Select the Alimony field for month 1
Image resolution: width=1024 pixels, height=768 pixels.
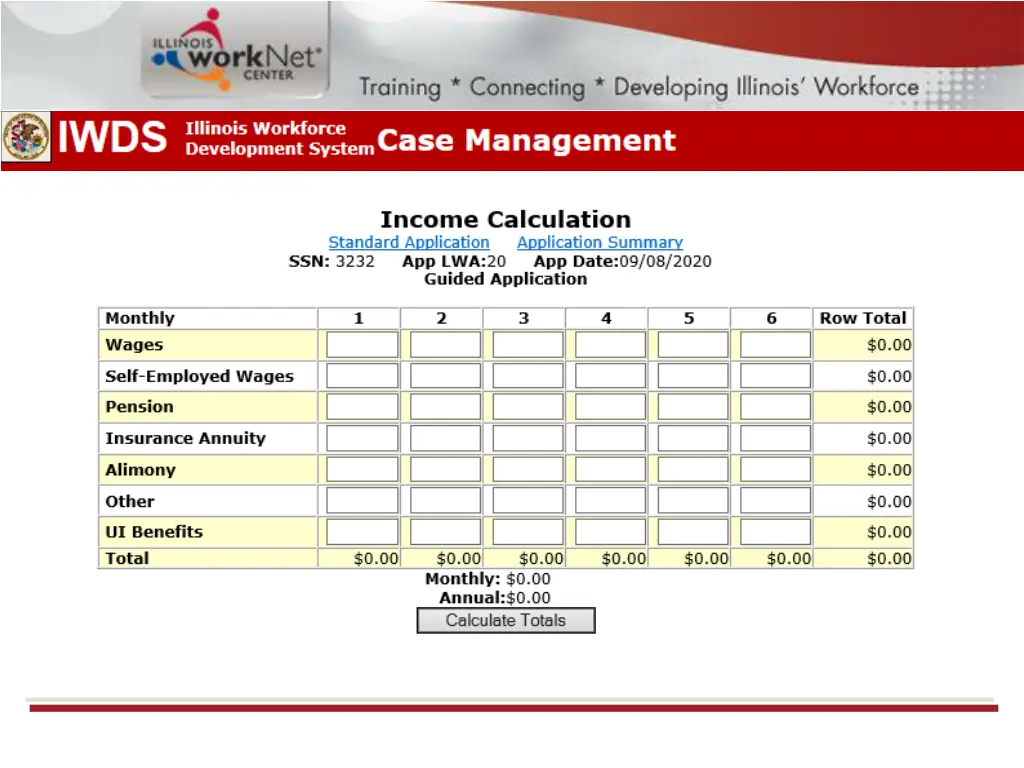click(x=362, y=470)
